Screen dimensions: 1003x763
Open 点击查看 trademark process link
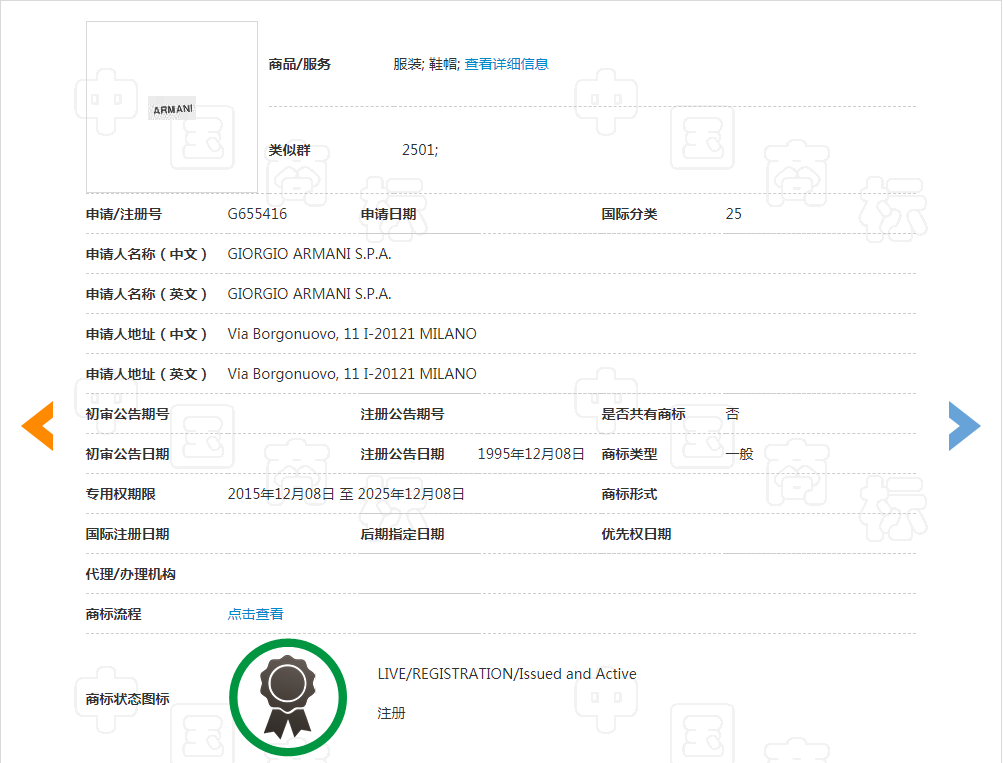(x=255, y=614)
